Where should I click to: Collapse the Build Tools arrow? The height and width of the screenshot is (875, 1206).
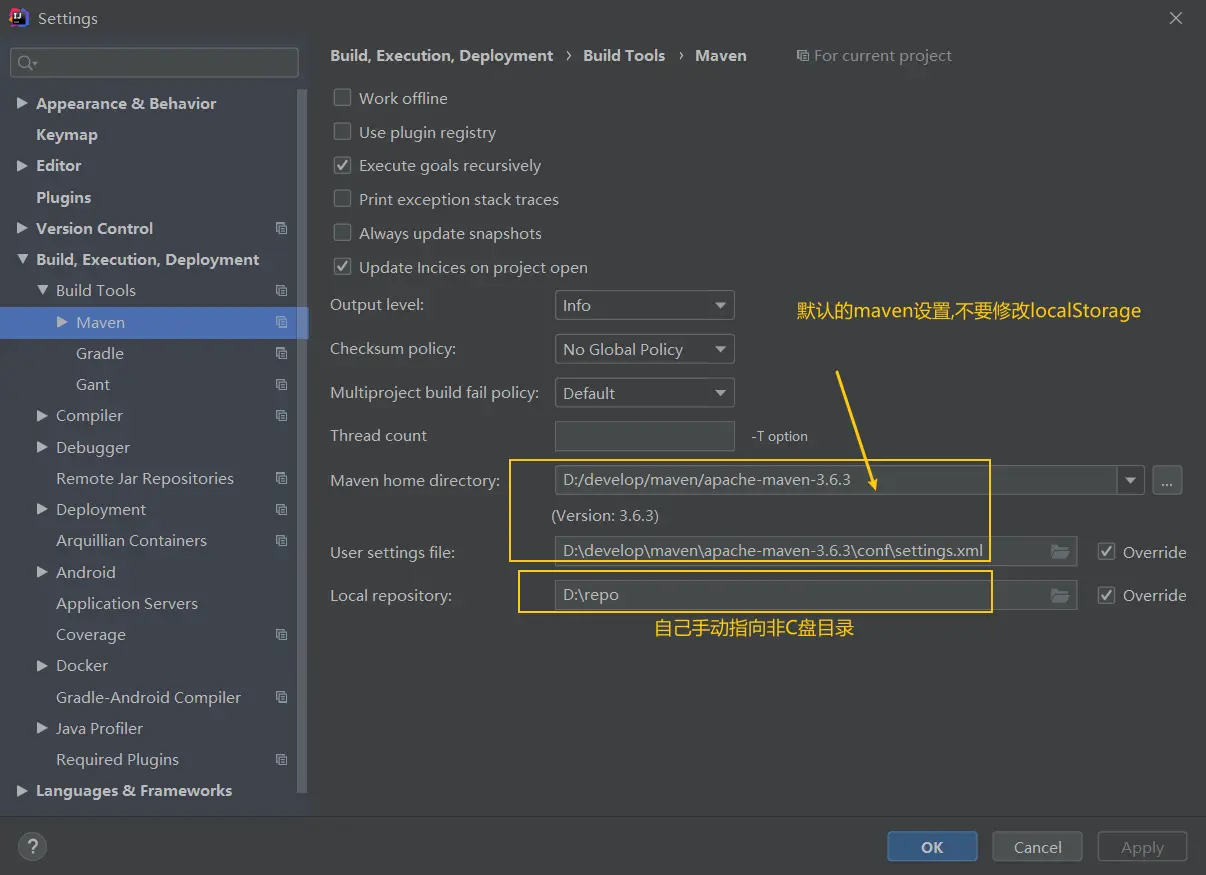[x=42, y=290]
